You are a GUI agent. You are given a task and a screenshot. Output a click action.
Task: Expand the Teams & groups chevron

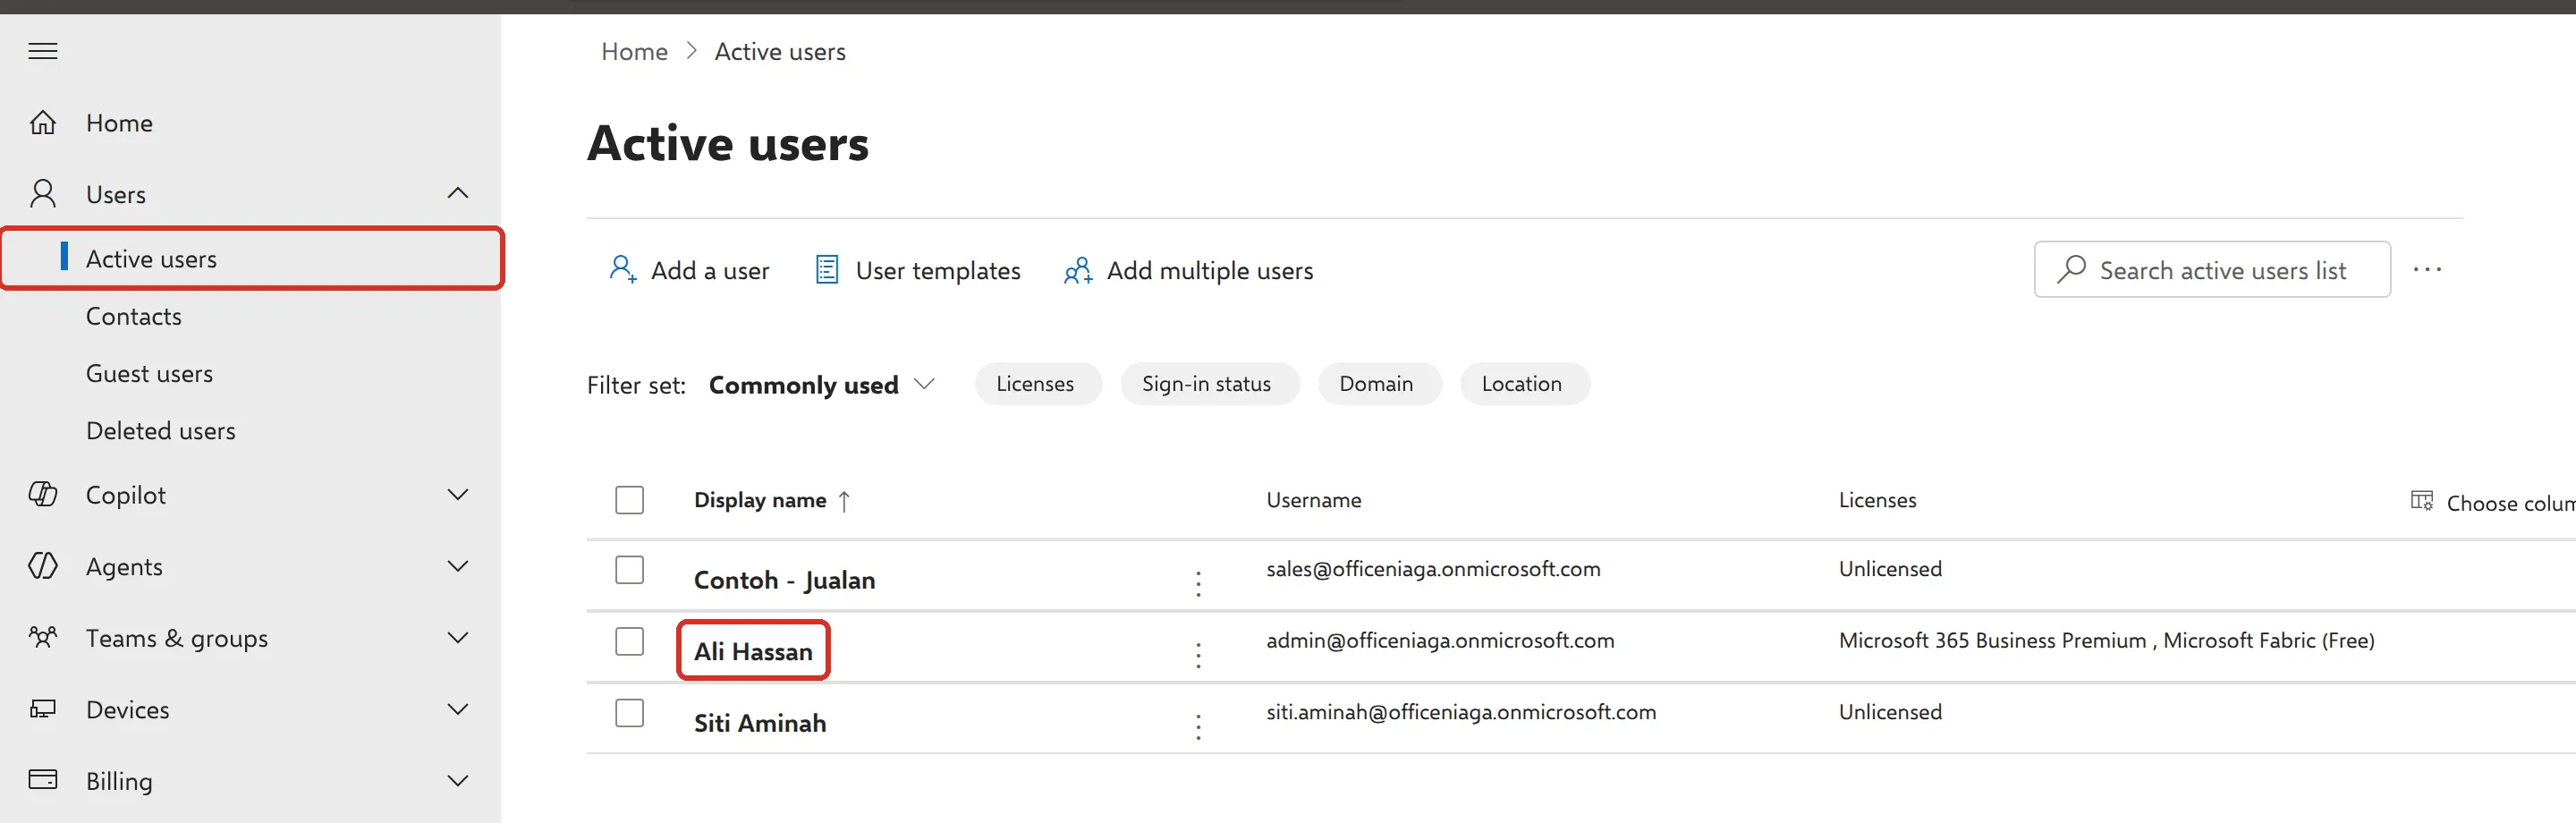tap(458, 637)
